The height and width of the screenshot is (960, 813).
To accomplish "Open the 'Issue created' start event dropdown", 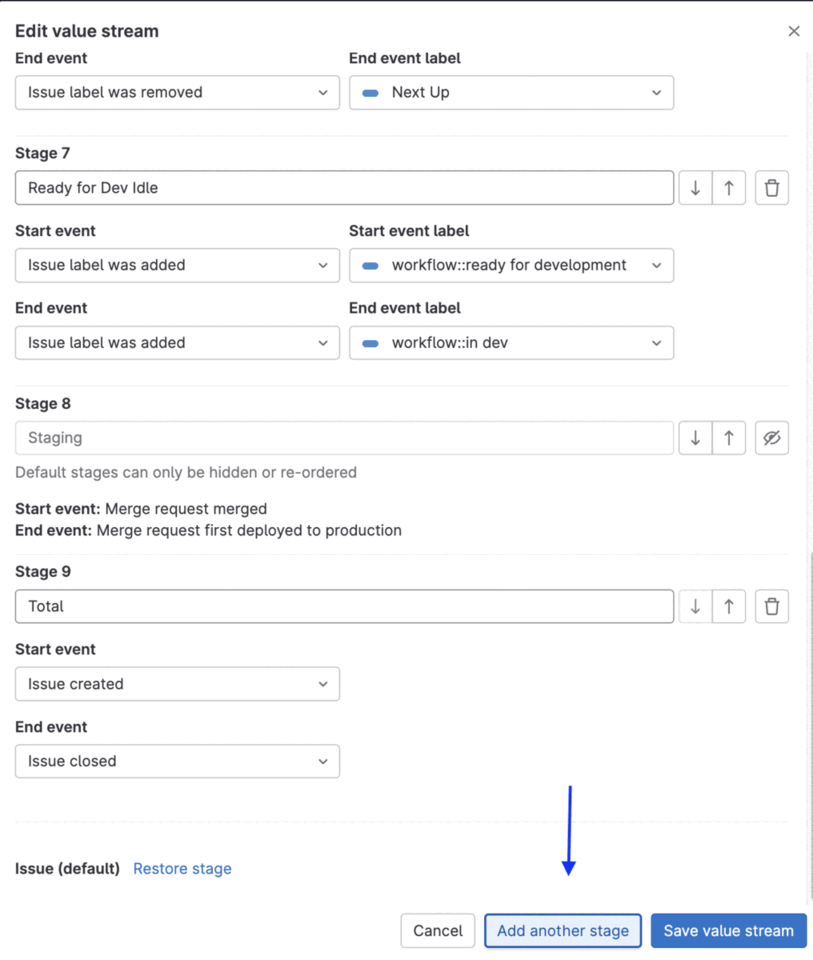I will click(x=177, y=684).
